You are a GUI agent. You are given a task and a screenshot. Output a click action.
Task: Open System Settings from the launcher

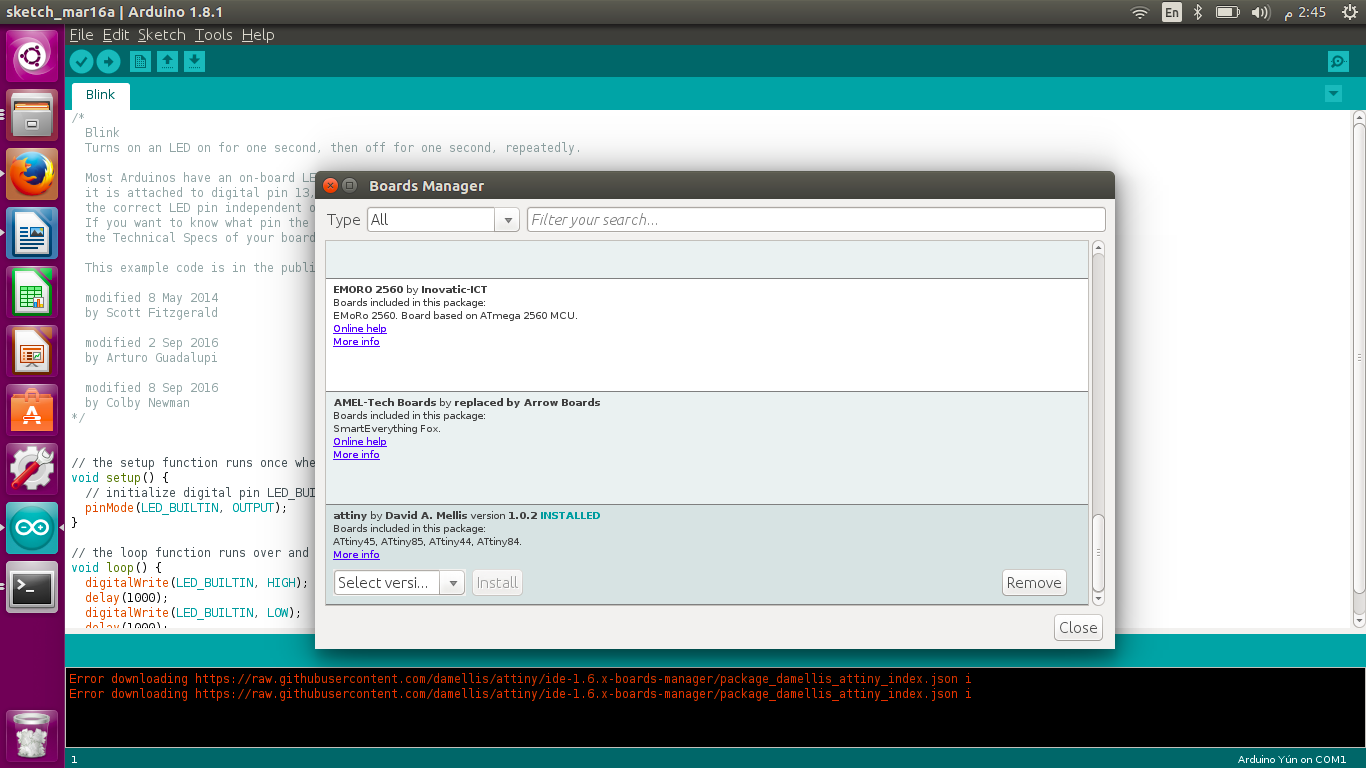[32, 469]
